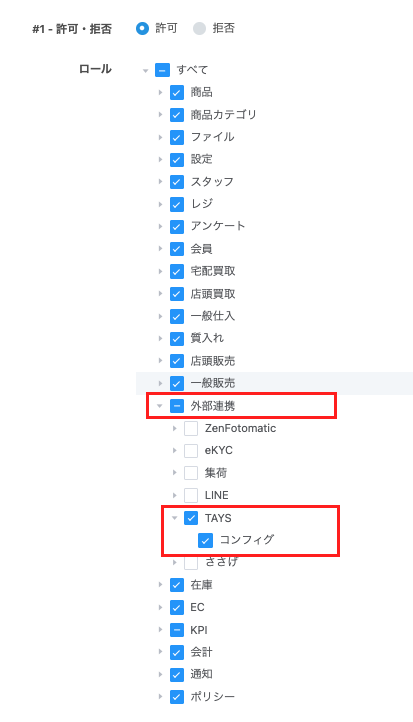
Task: Collapse the TAYS node arrow
Action: [175, 518]
